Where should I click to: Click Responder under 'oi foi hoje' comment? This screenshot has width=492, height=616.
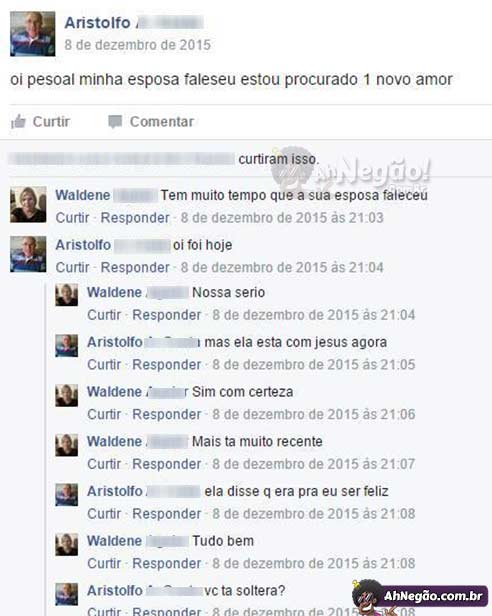[135, 268]
